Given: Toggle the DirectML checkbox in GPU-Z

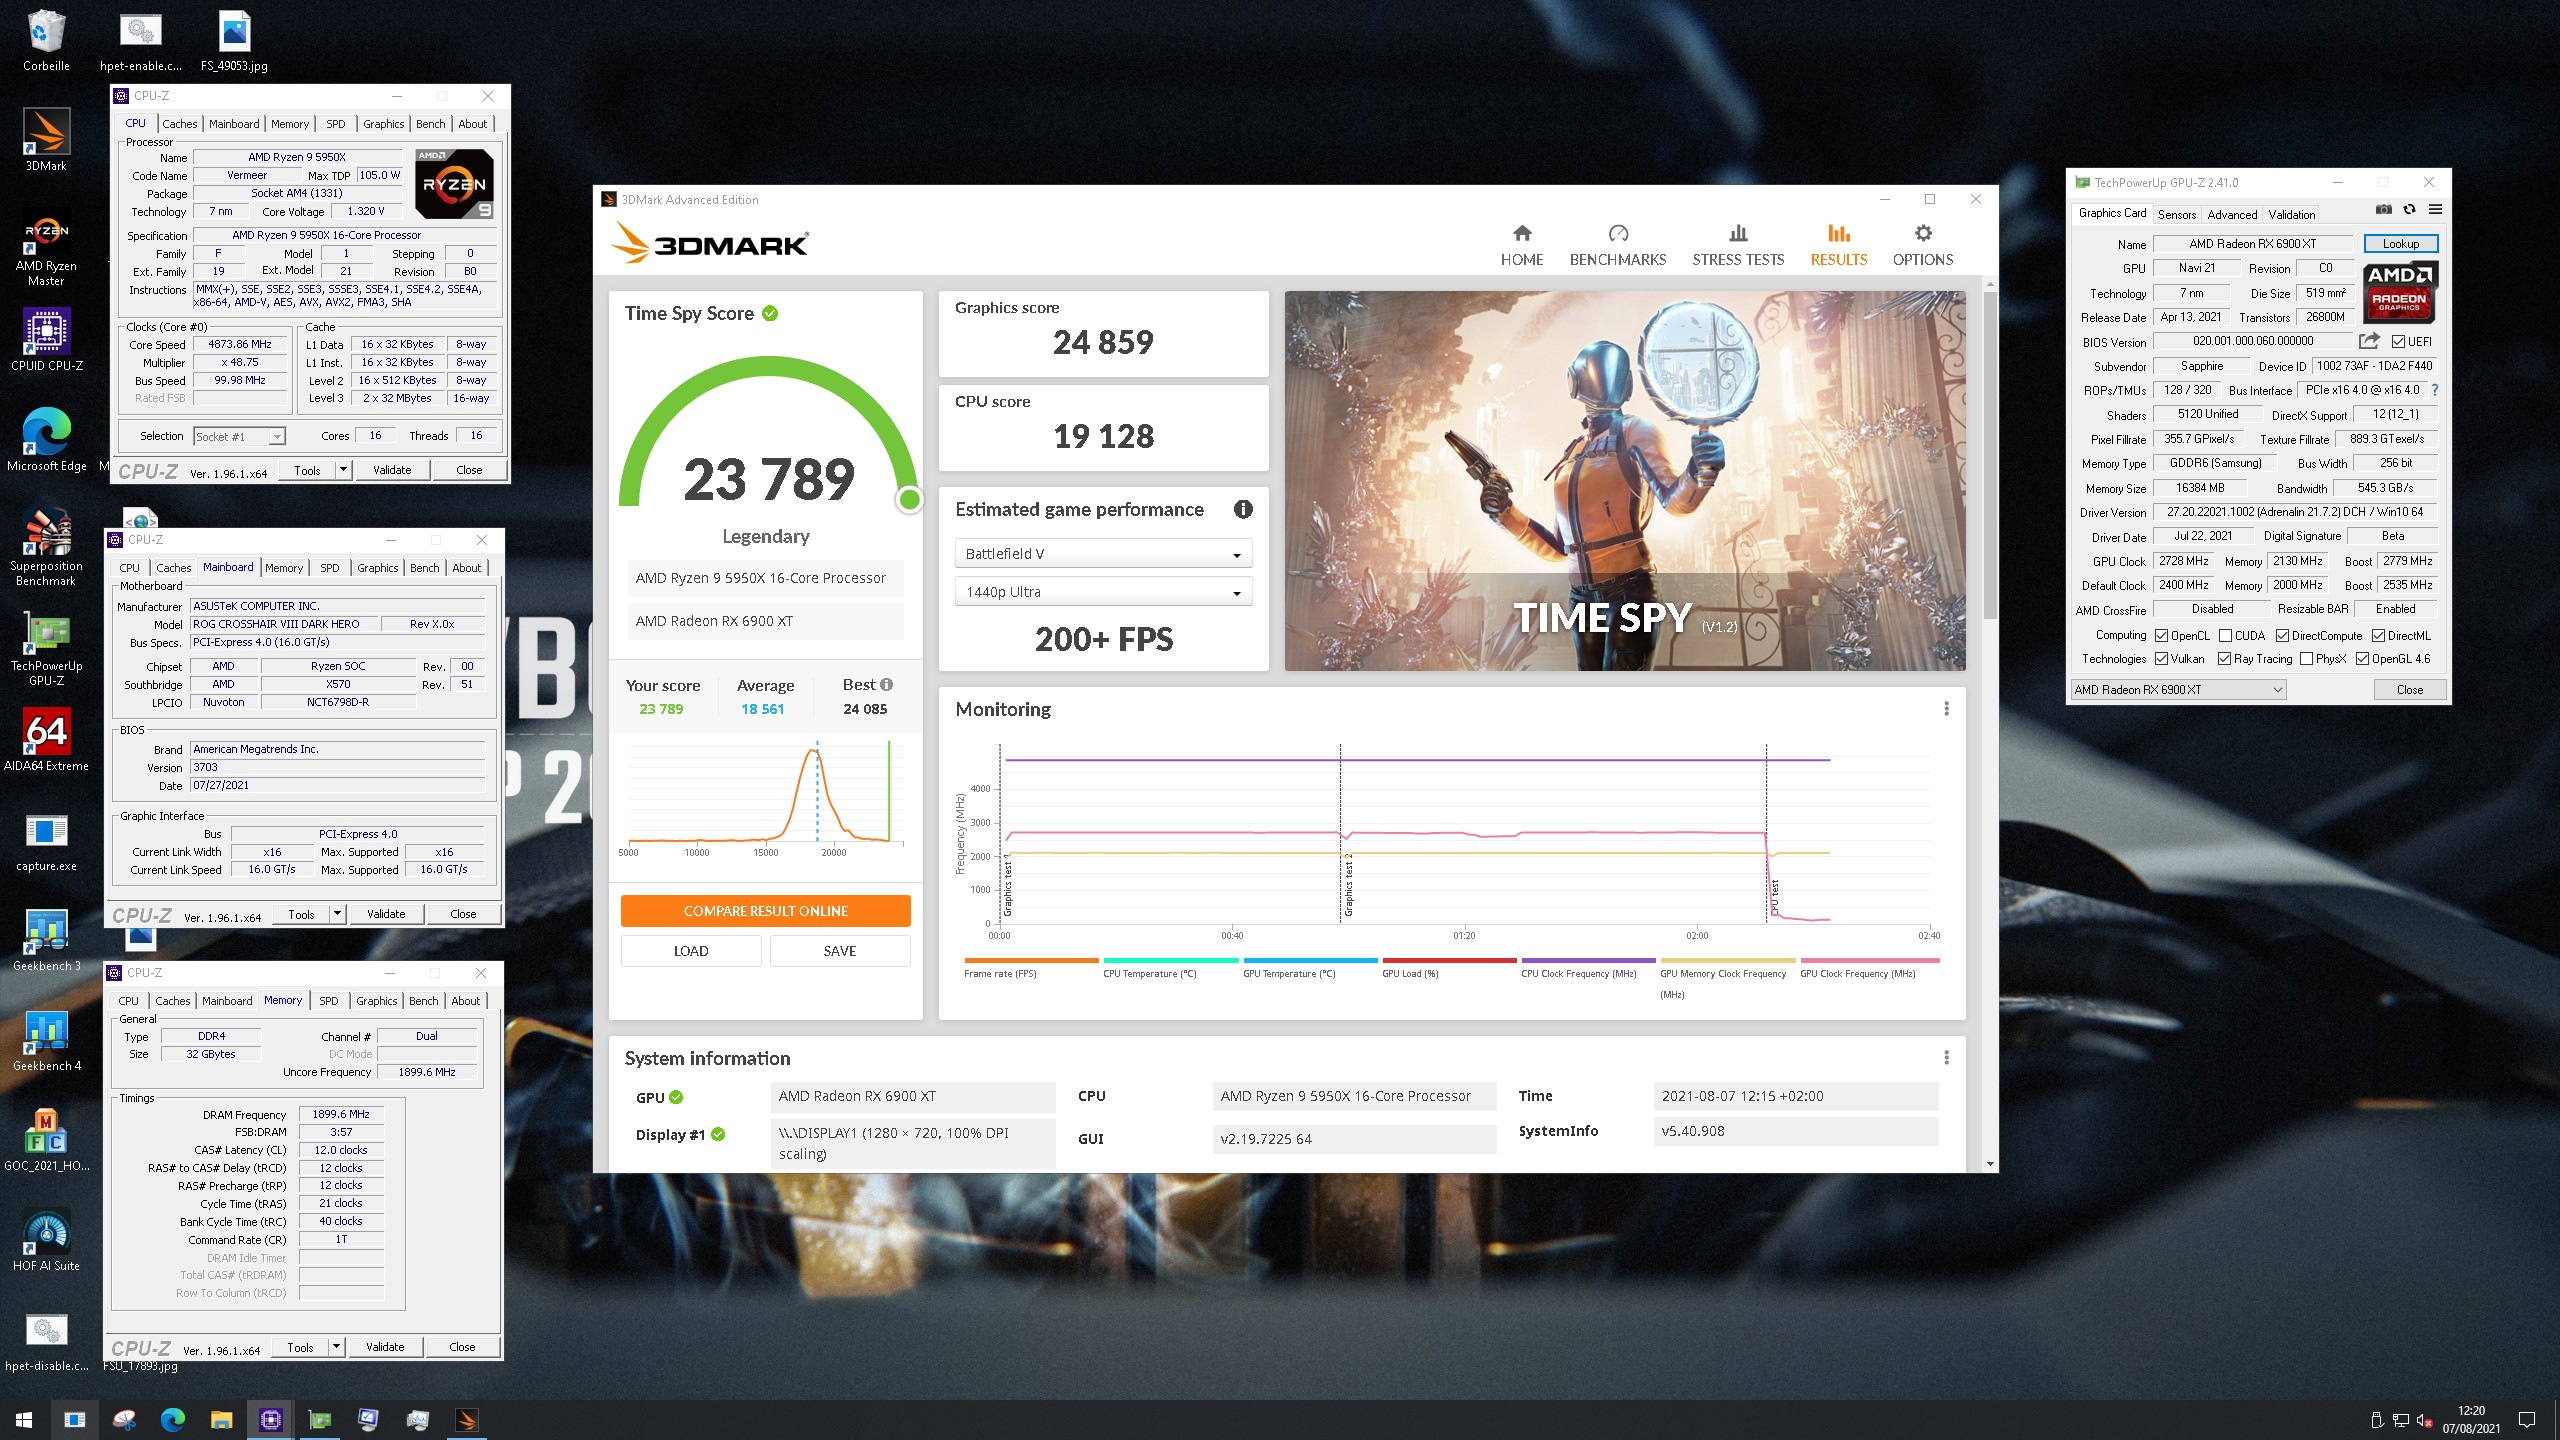Looking at the screenshot, I should point(2378,636).
